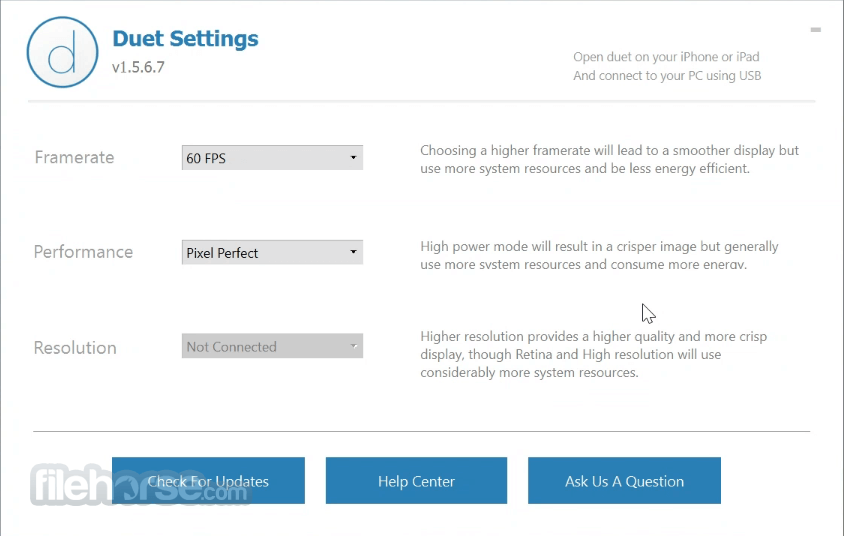This screenshot has width=844, height=536.
Task: Click the Performance label
Action: pos(83,252)
